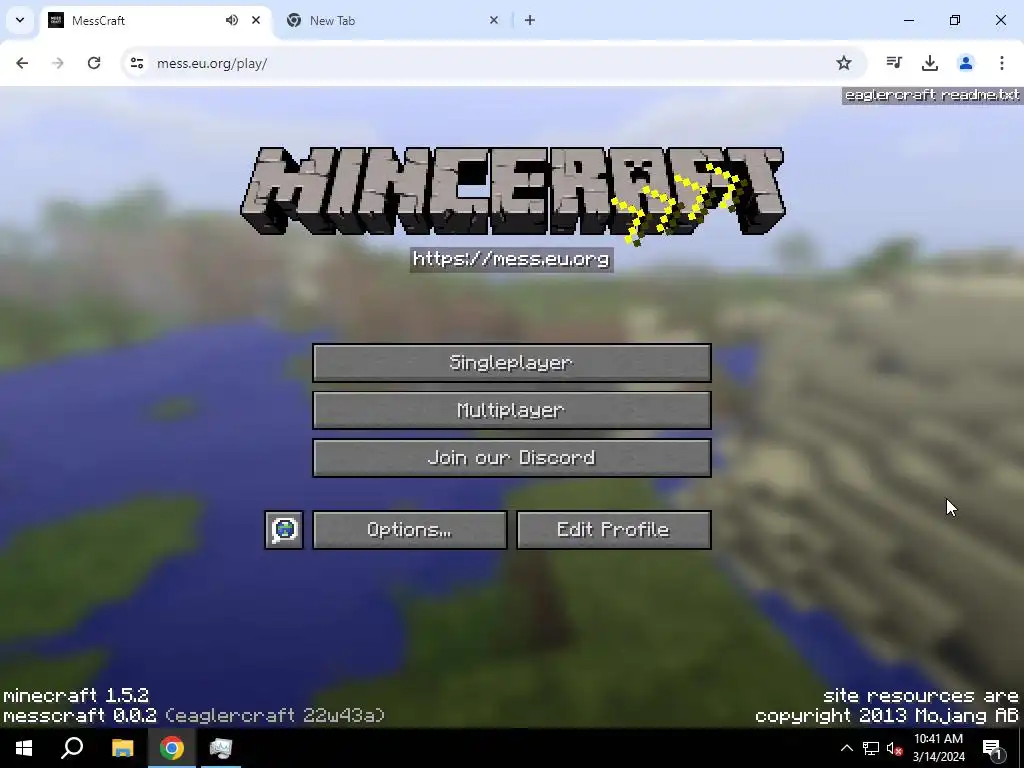The height and width of the screenshot is (768, 1024).
Task: Open the network status tray icon
Action: 871,748
